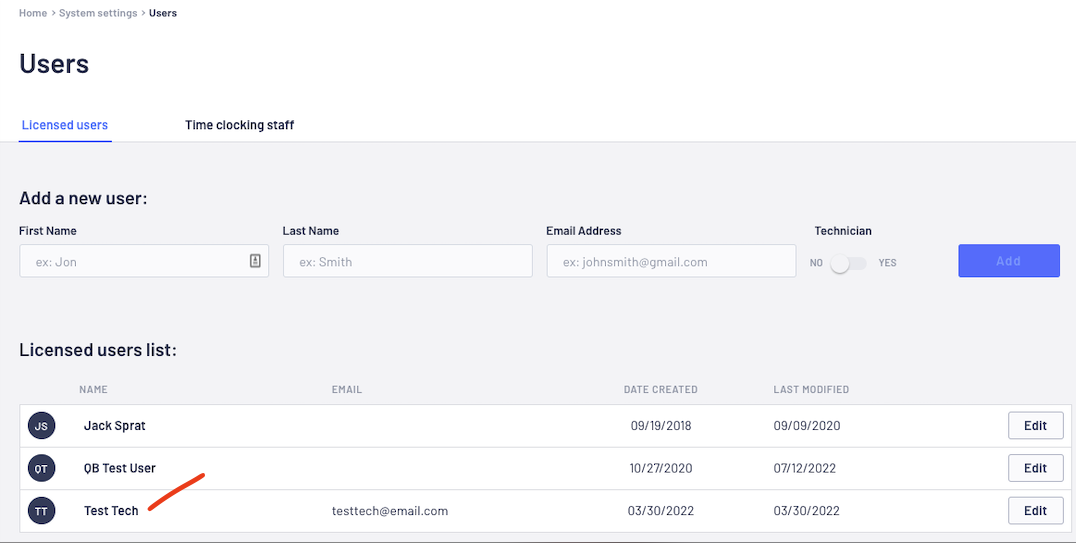
Task: Focus the Last Name input field
Action: point(408,261)
